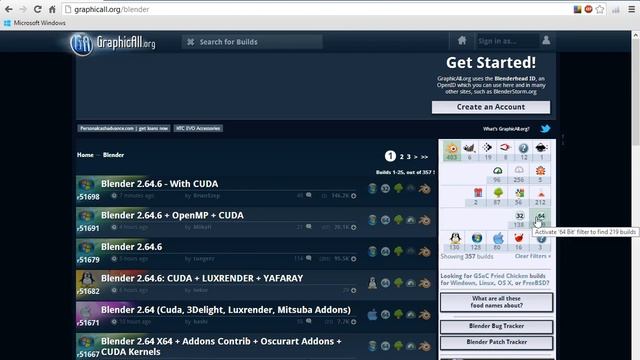Viewport: 640px width, 360px height.
Task: Activate the 32 Bit filter
Action: 519,219
